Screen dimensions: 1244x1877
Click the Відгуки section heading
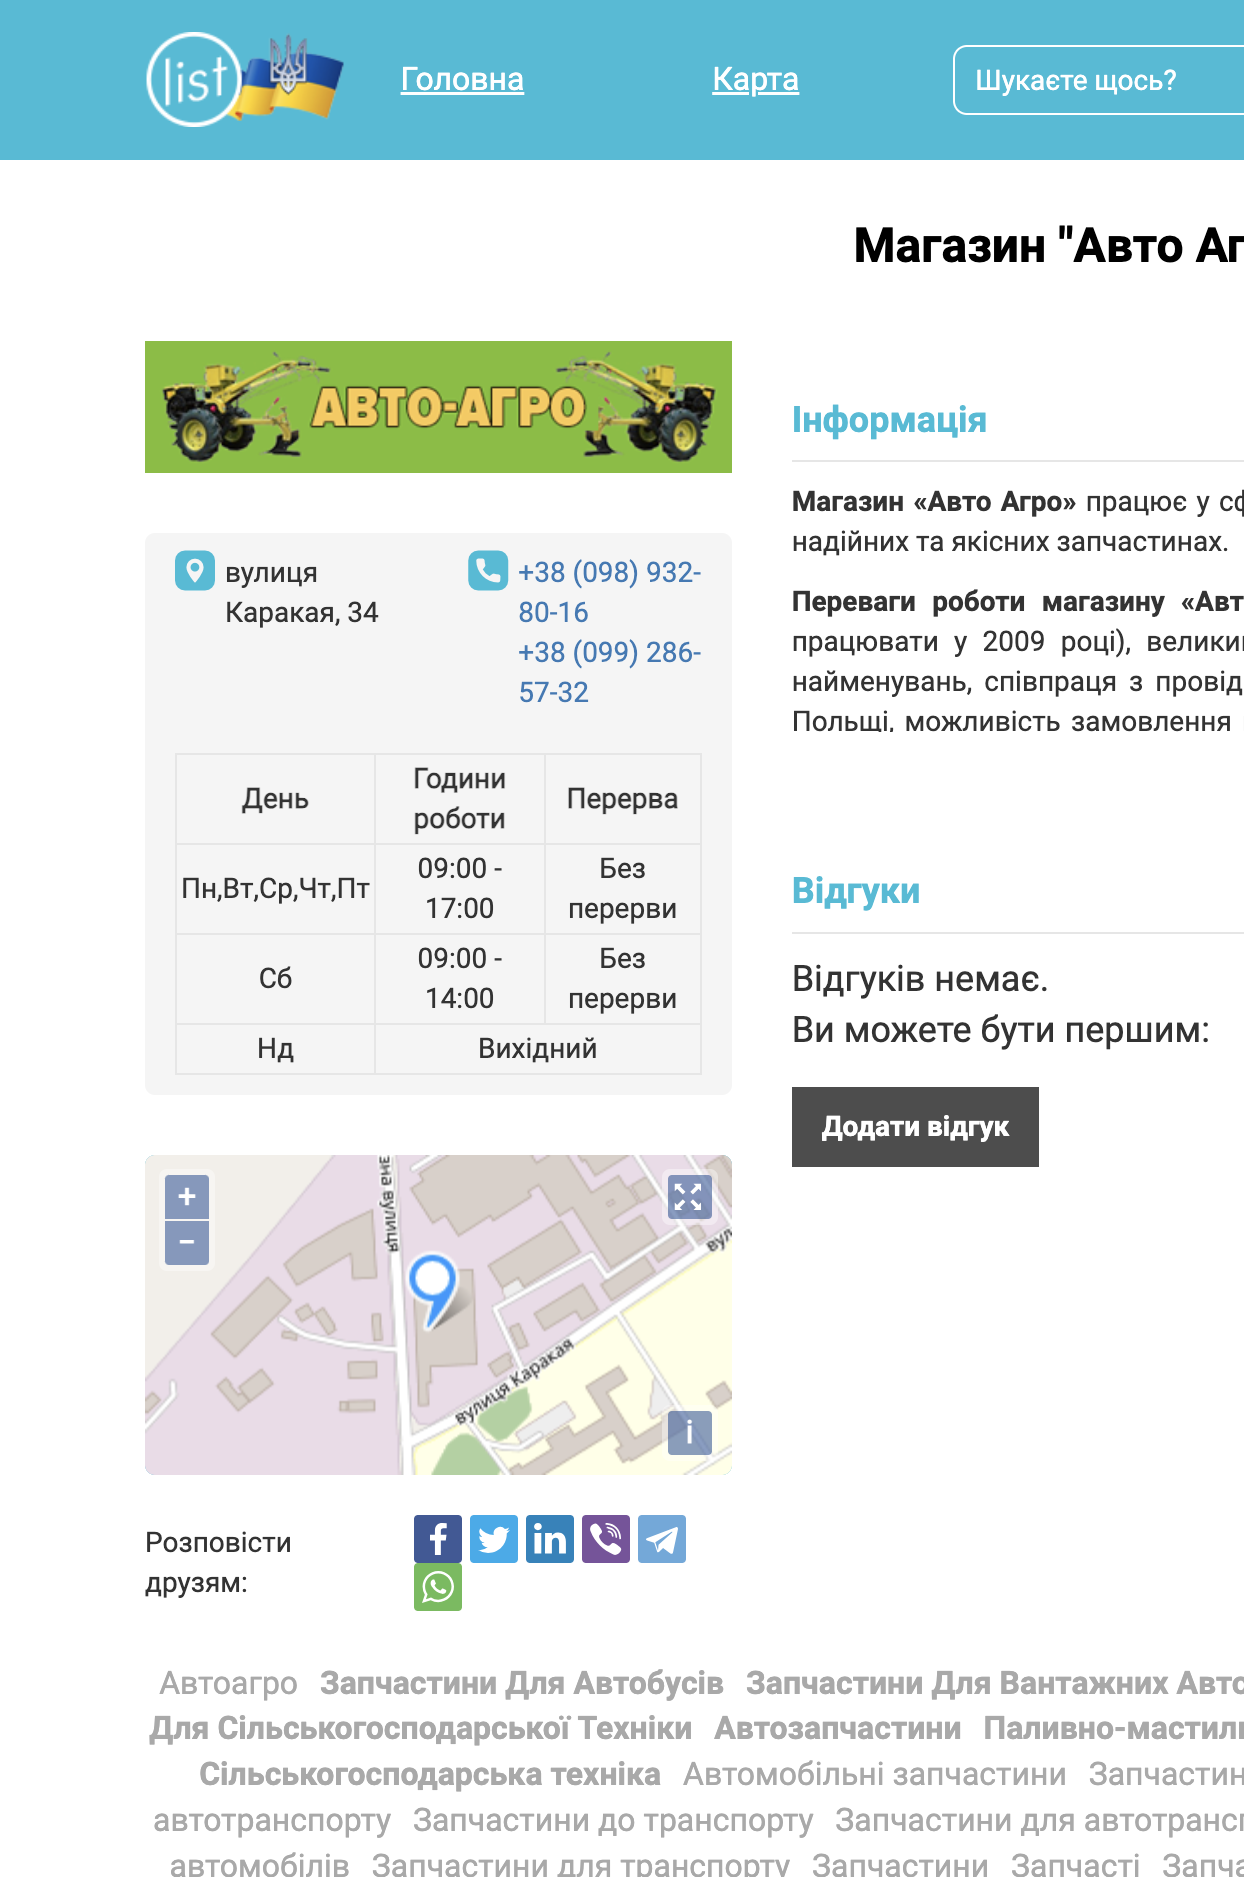(856, 891)
